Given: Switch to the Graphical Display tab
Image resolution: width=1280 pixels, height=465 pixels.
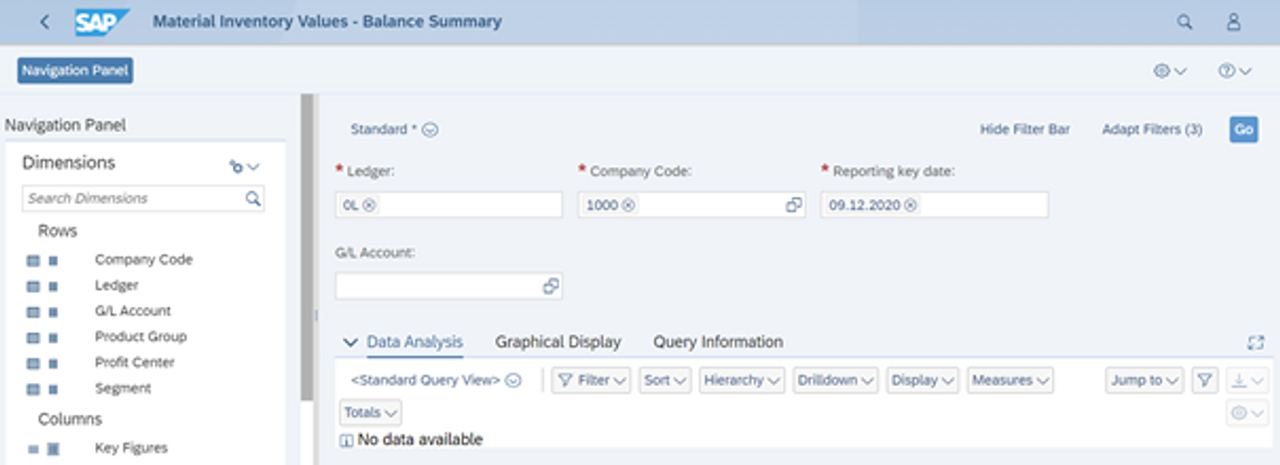Looking at the screenshot, I should tap(558, 342).
